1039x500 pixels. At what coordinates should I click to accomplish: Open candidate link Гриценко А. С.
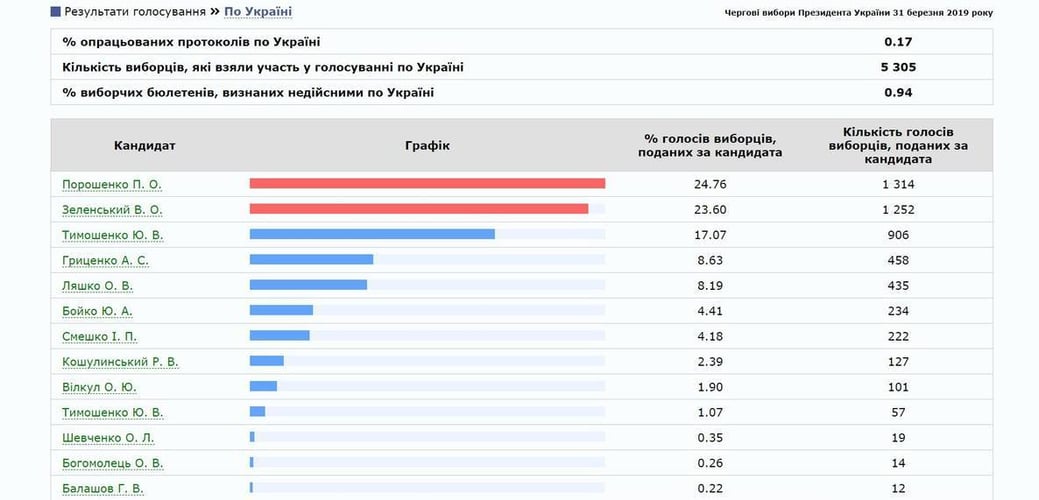tap(106, 260)
